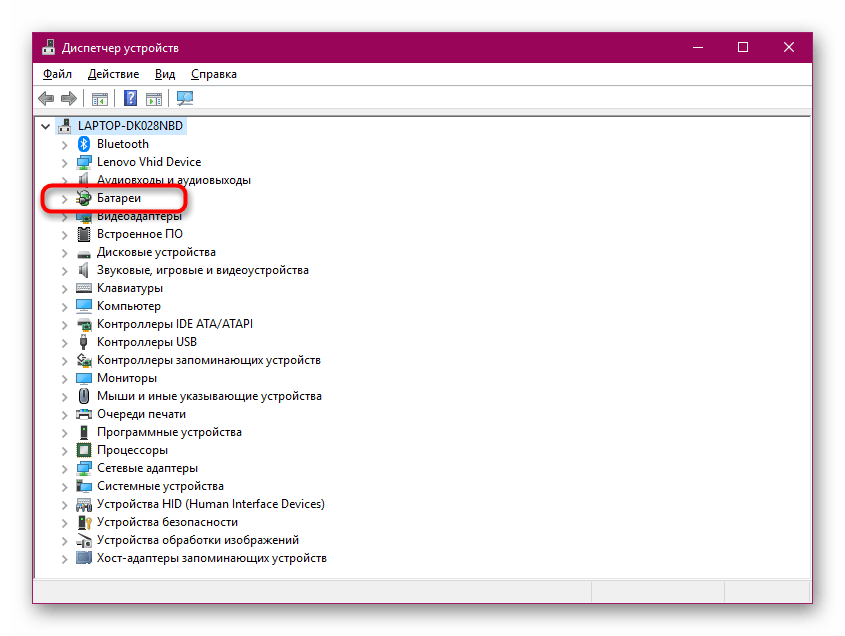Open the Справка menu
The height and width of the screenshot is (636, 845).
pos(213,74)
